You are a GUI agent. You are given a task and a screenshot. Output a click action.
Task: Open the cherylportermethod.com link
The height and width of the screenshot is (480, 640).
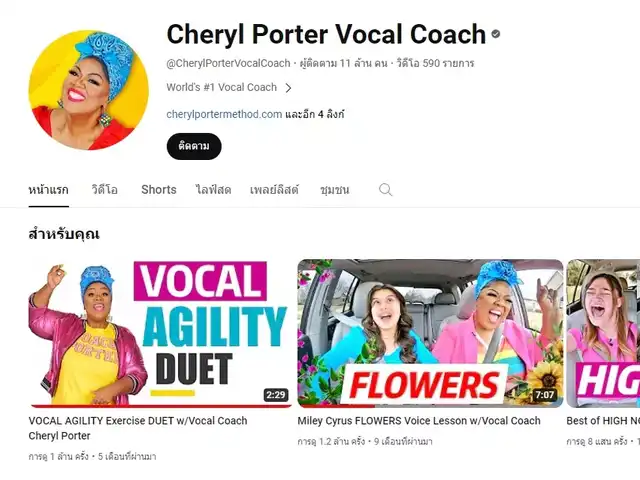click(x=224, y=114)
